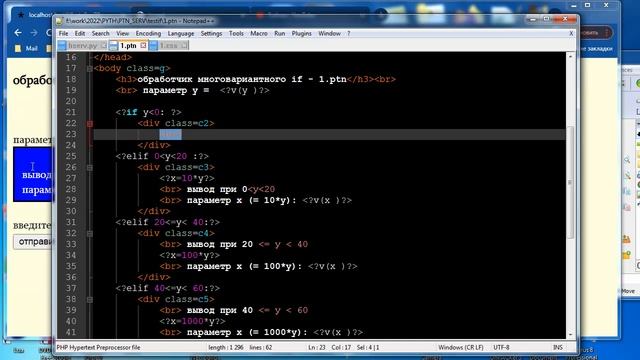The image size is (640, 360).
Task: Click the '<?x=100*y?>' code on line 34
Action: click(190, 256)
